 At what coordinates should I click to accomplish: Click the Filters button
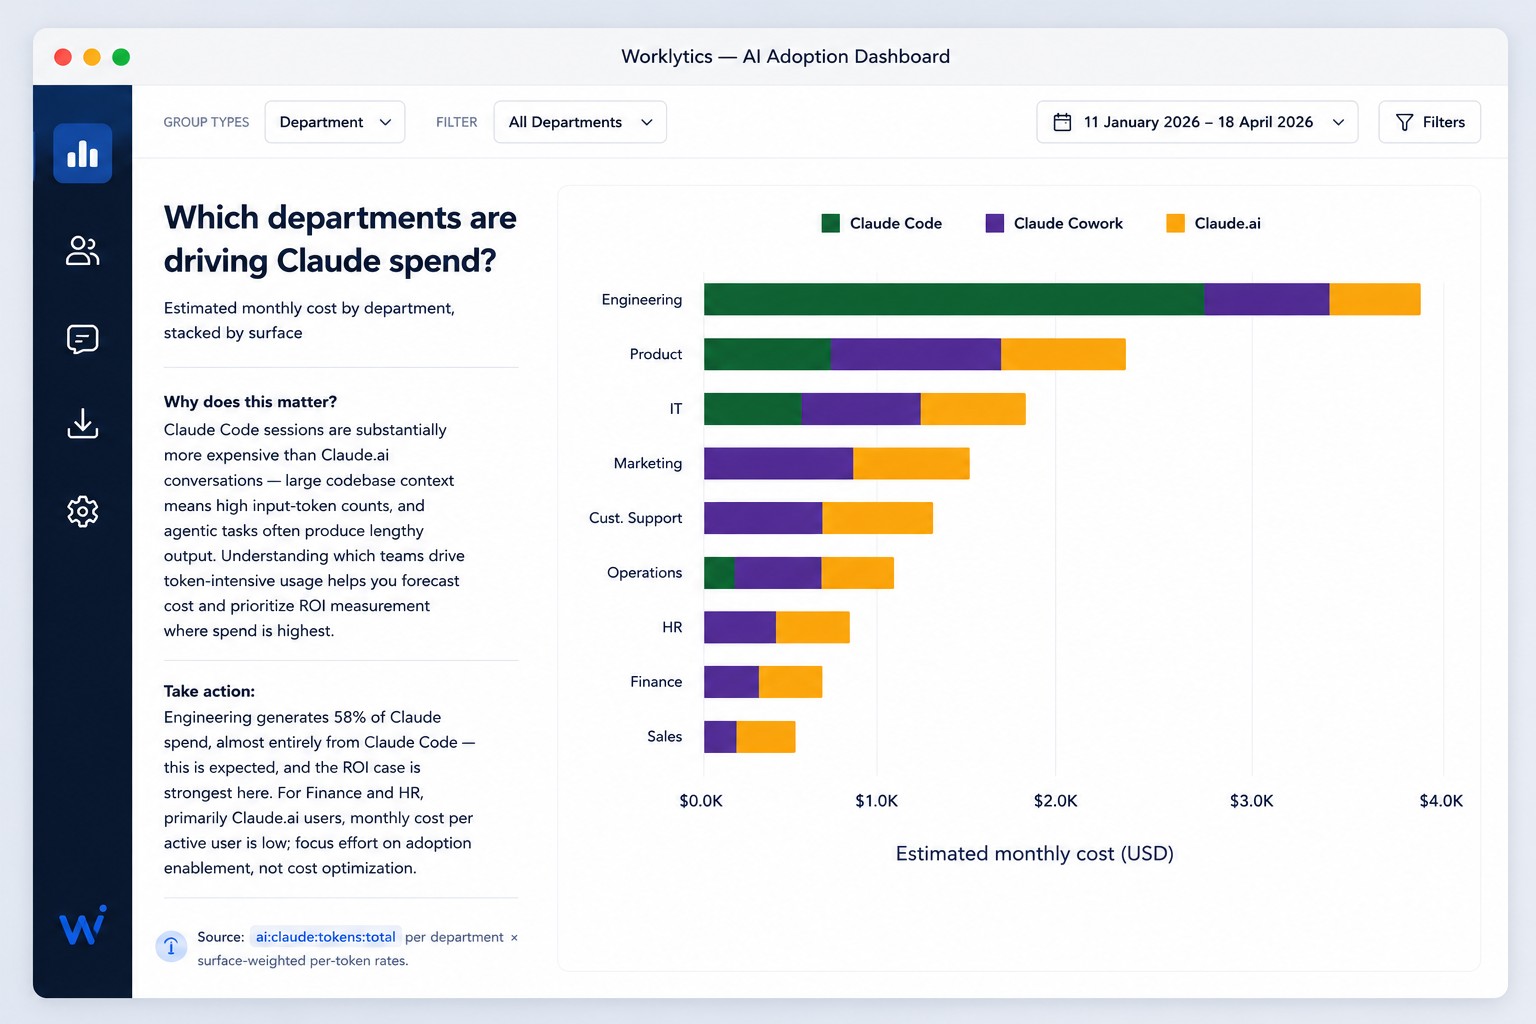[x=1429, y=122]
